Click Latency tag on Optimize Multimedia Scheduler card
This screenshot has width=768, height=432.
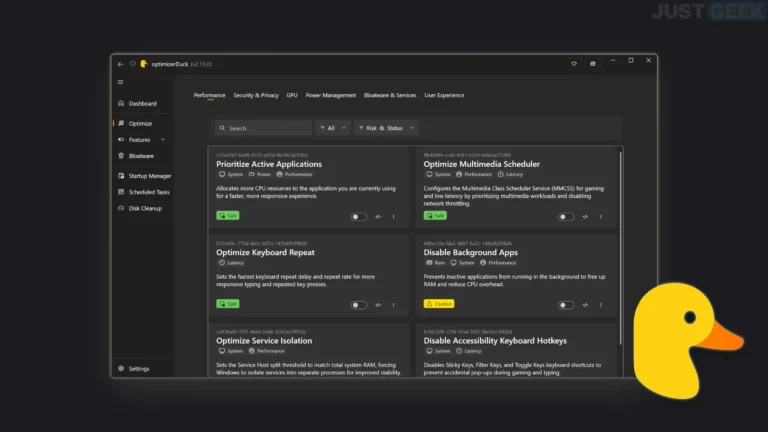point(510,174)
